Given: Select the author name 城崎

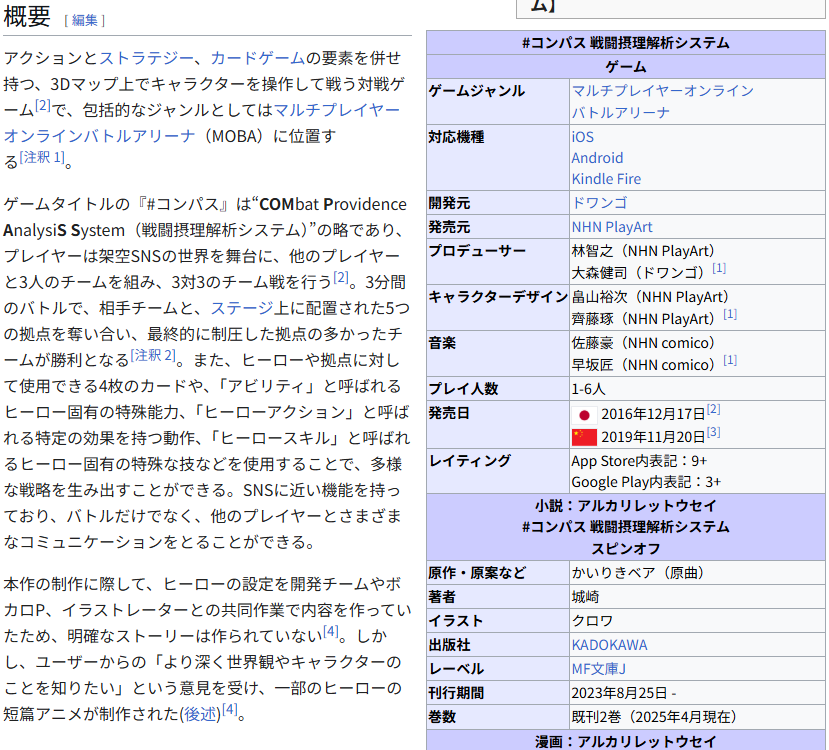Looking at the screenshot, I should (x=585, y=597).
